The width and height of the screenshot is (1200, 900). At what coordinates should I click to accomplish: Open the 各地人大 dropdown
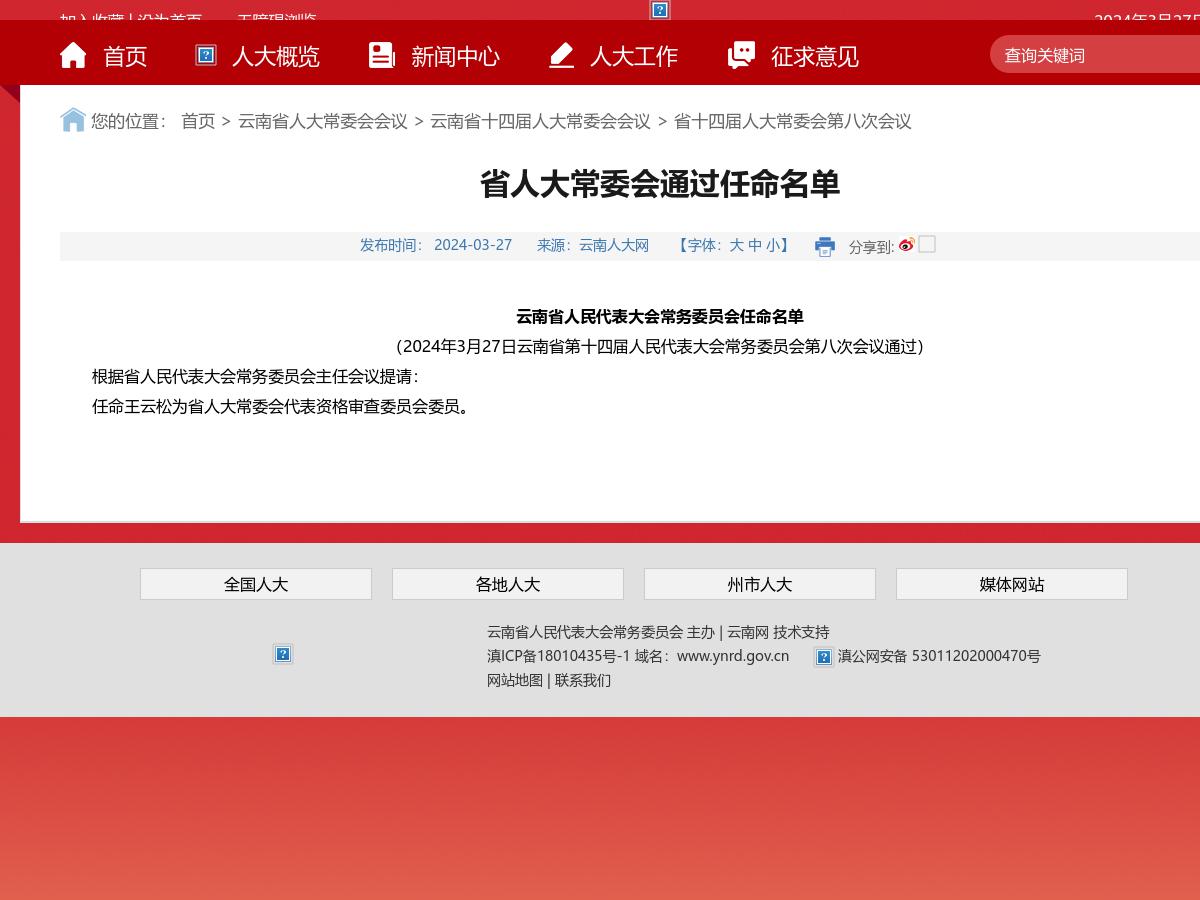(508, 584)
